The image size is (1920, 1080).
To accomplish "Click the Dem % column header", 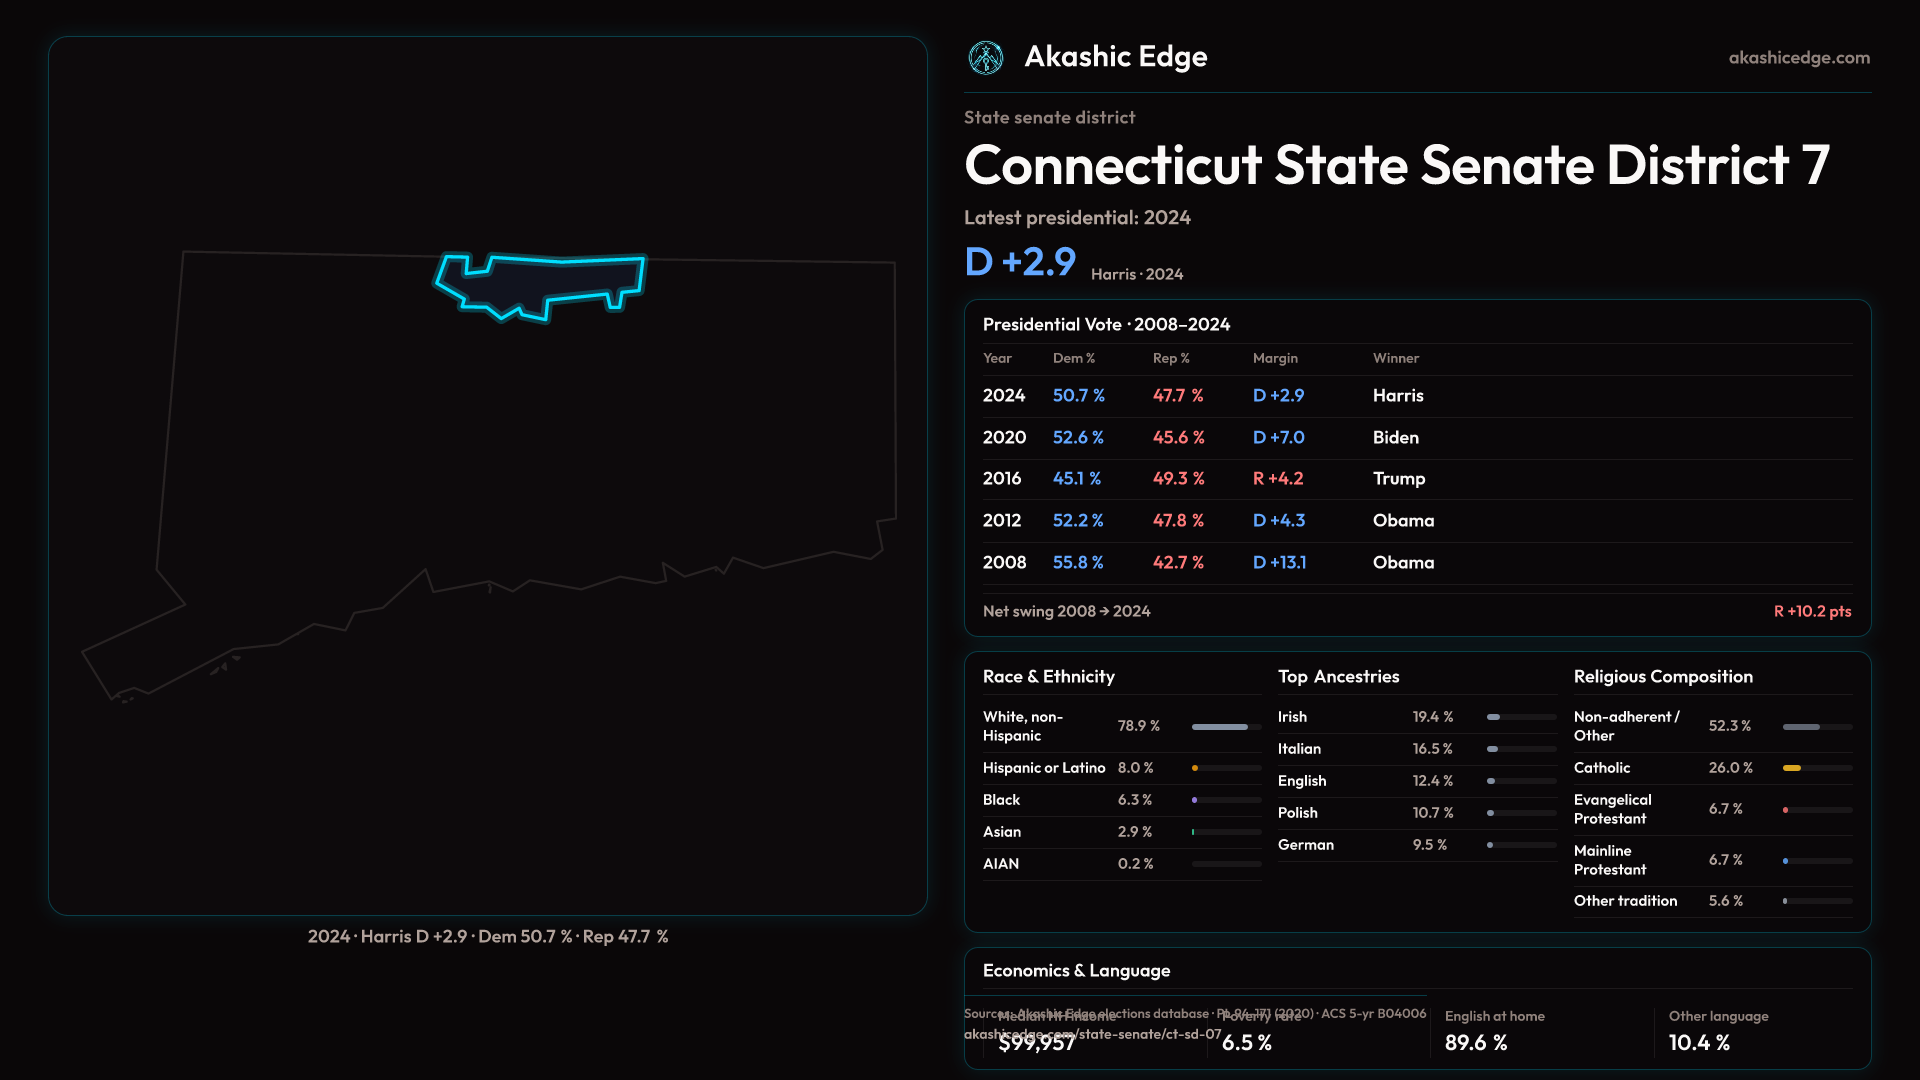I will 1073,358.
